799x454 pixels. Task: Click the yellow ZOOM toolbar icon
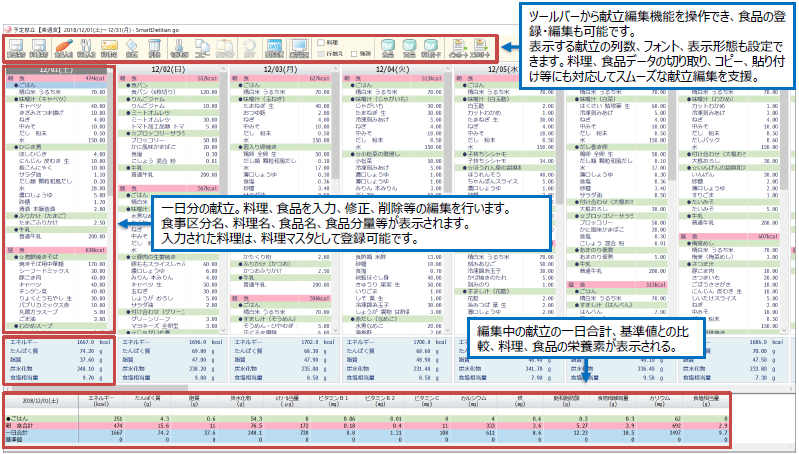tap(109, 46)
